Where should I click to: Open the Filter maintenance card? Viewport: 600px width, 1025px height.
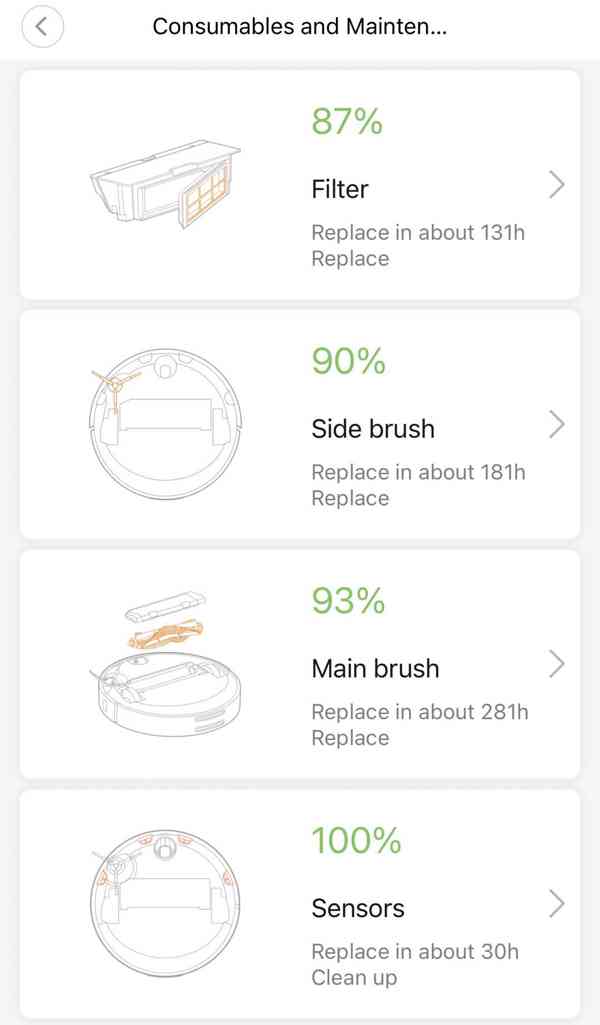[300, 180]
